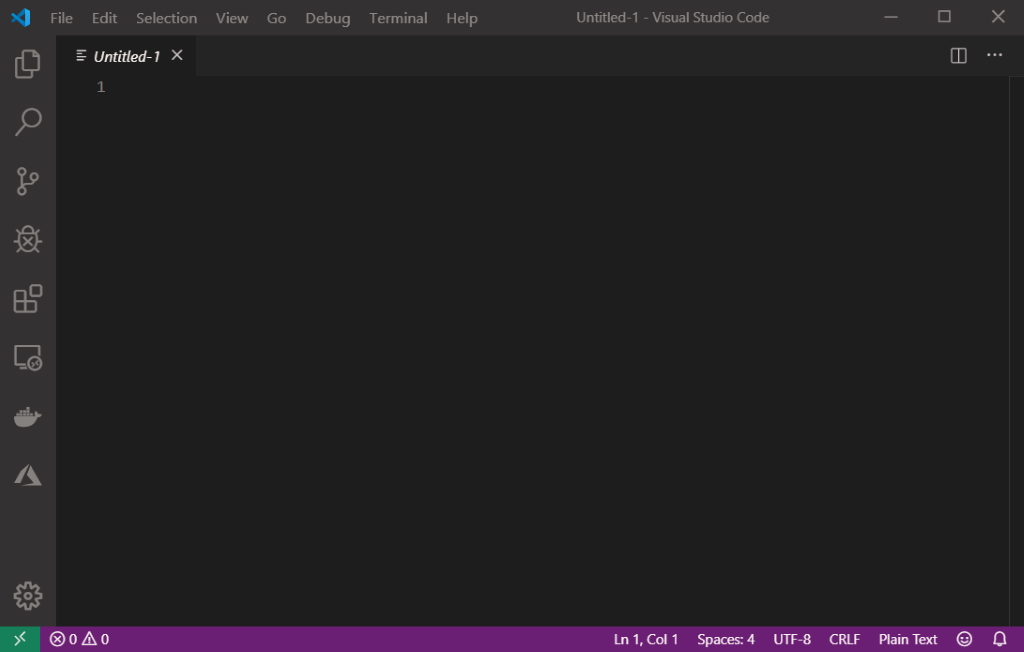The height and width of the screenshot is (652, 1024).
Task: Open the Azure extension view
Action: pos(27,475)
